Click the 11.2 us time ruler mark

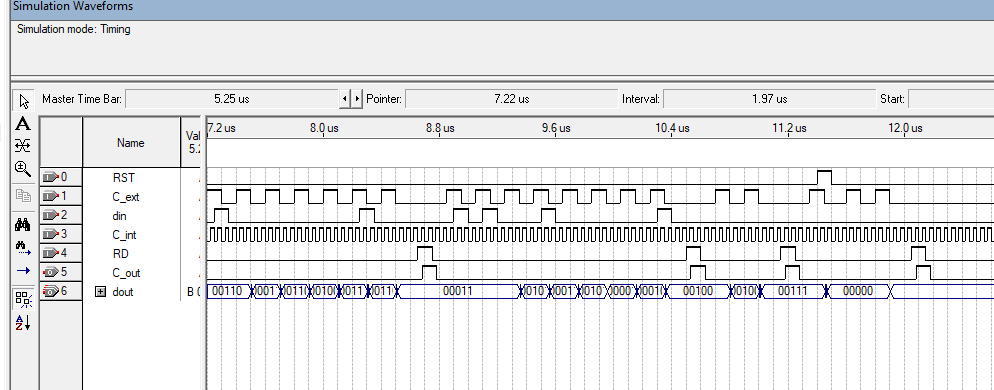[789, 128]
